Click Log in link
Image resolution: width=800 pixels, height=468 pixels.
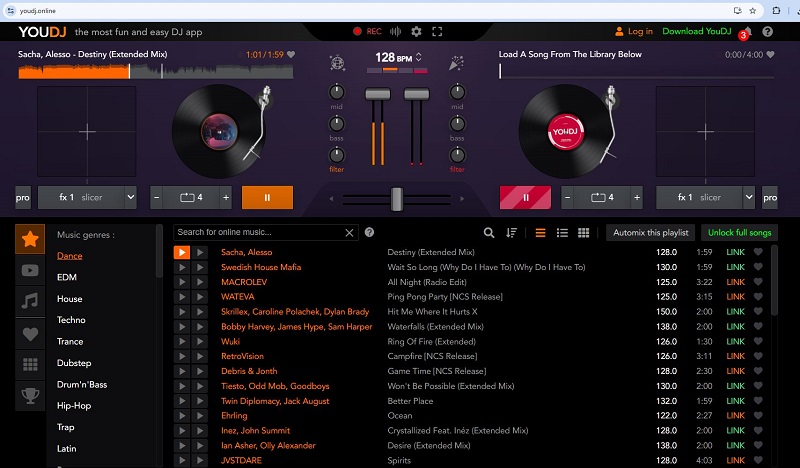pyautogui.click(x=634, y=32)
